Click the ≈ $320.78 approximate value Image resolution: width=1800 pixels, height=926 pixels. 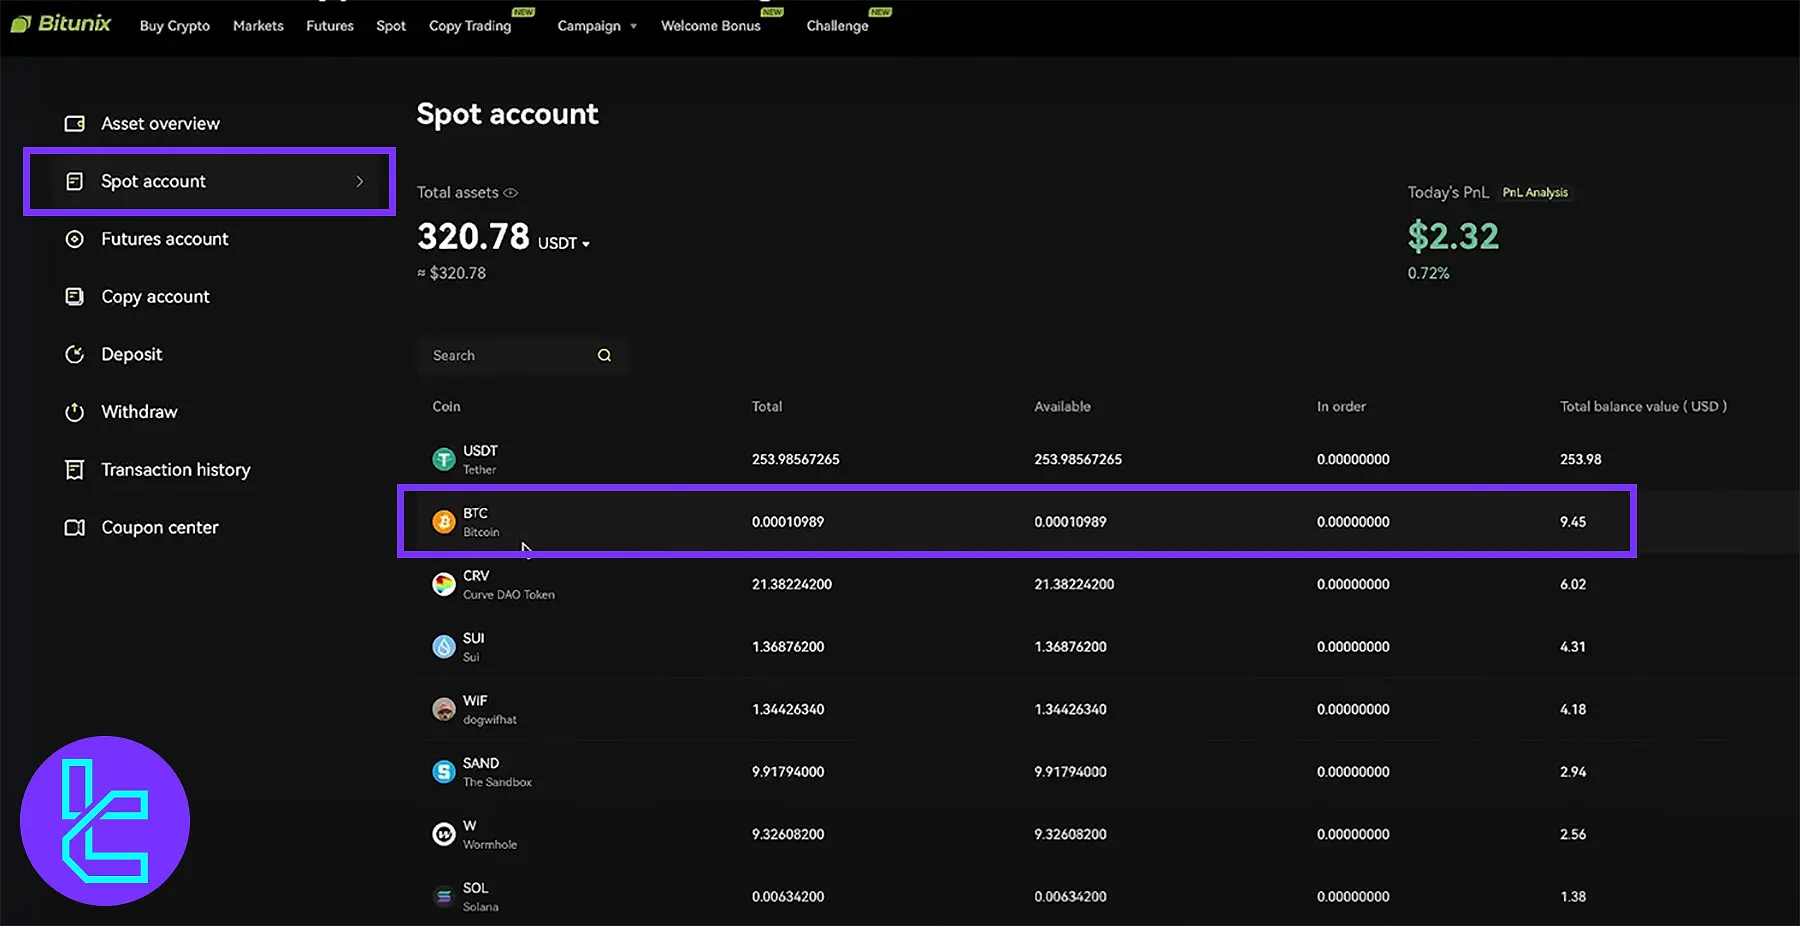(x=452, y=273)
